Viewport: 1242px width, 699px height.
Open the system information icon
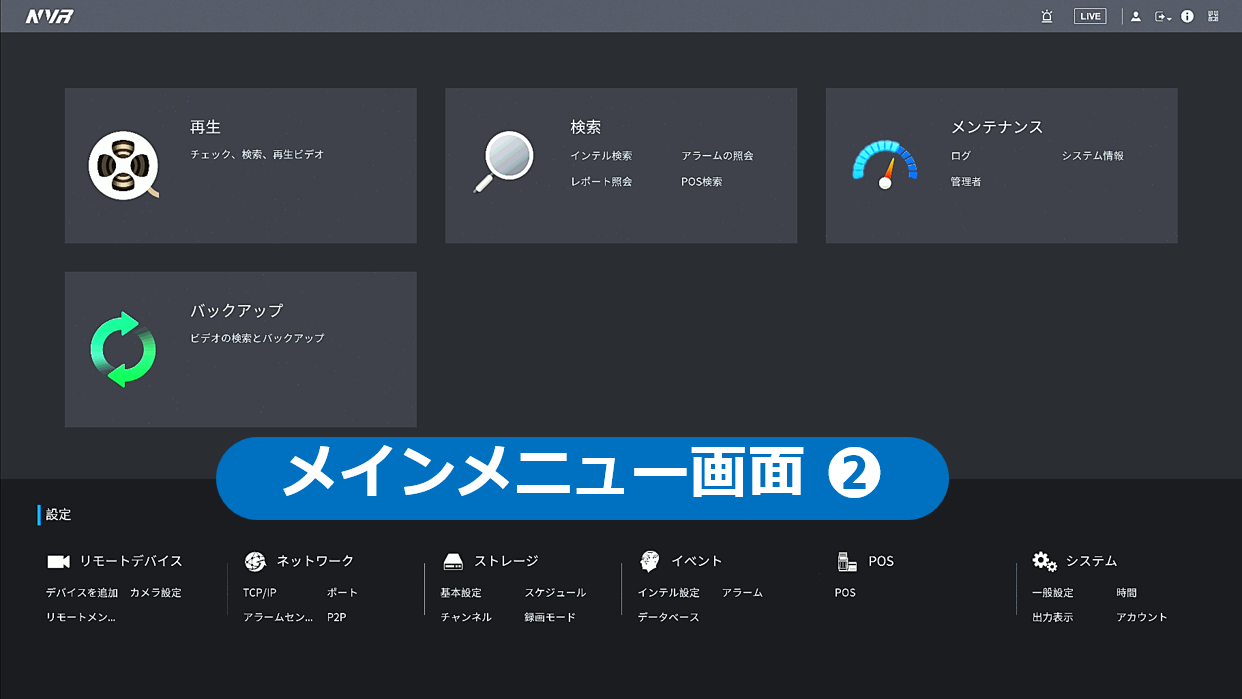pos(1187,16)
